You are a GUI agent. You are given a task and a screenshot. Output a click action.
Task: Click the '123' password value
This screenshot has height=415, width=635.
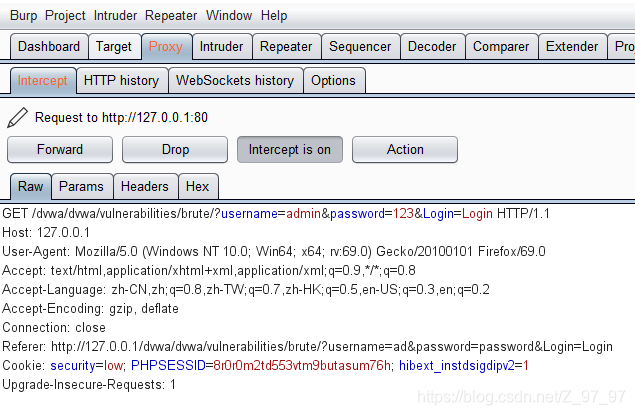(x=403, y=213)
